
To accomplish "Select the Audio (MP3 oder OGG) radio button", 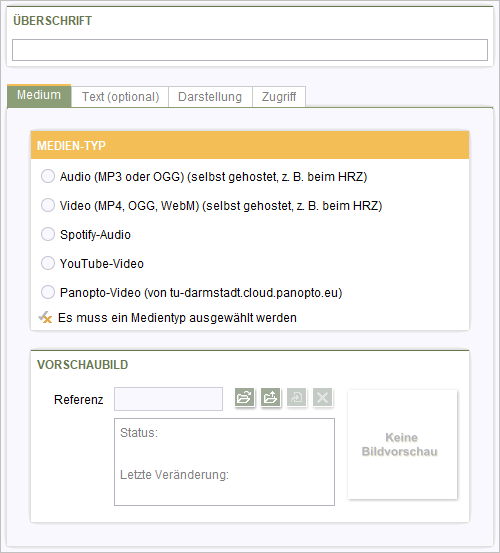I will click(48, 176).
